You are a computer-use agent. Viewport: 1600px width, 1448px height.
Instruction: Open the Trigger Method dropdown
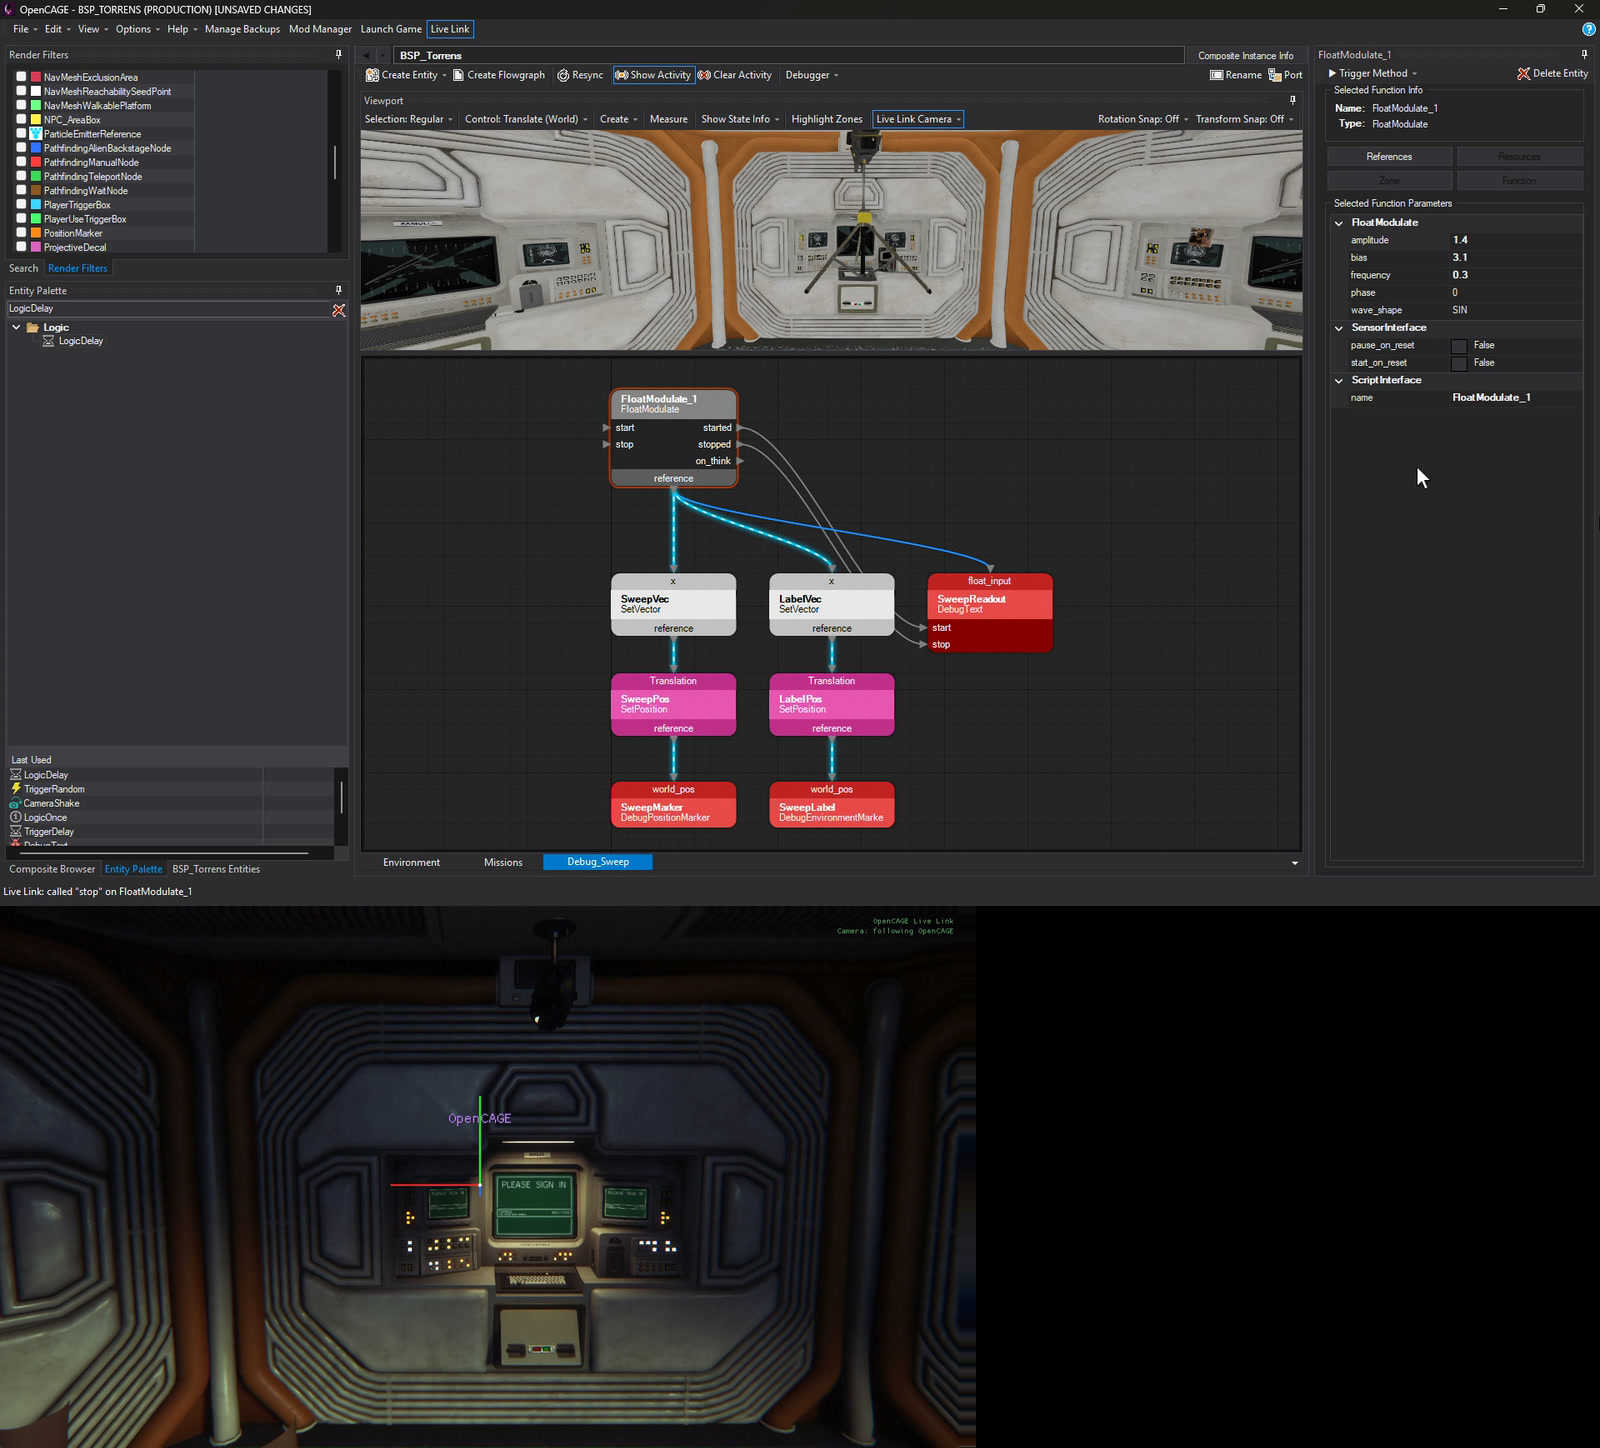click(x=1373, y=73)
